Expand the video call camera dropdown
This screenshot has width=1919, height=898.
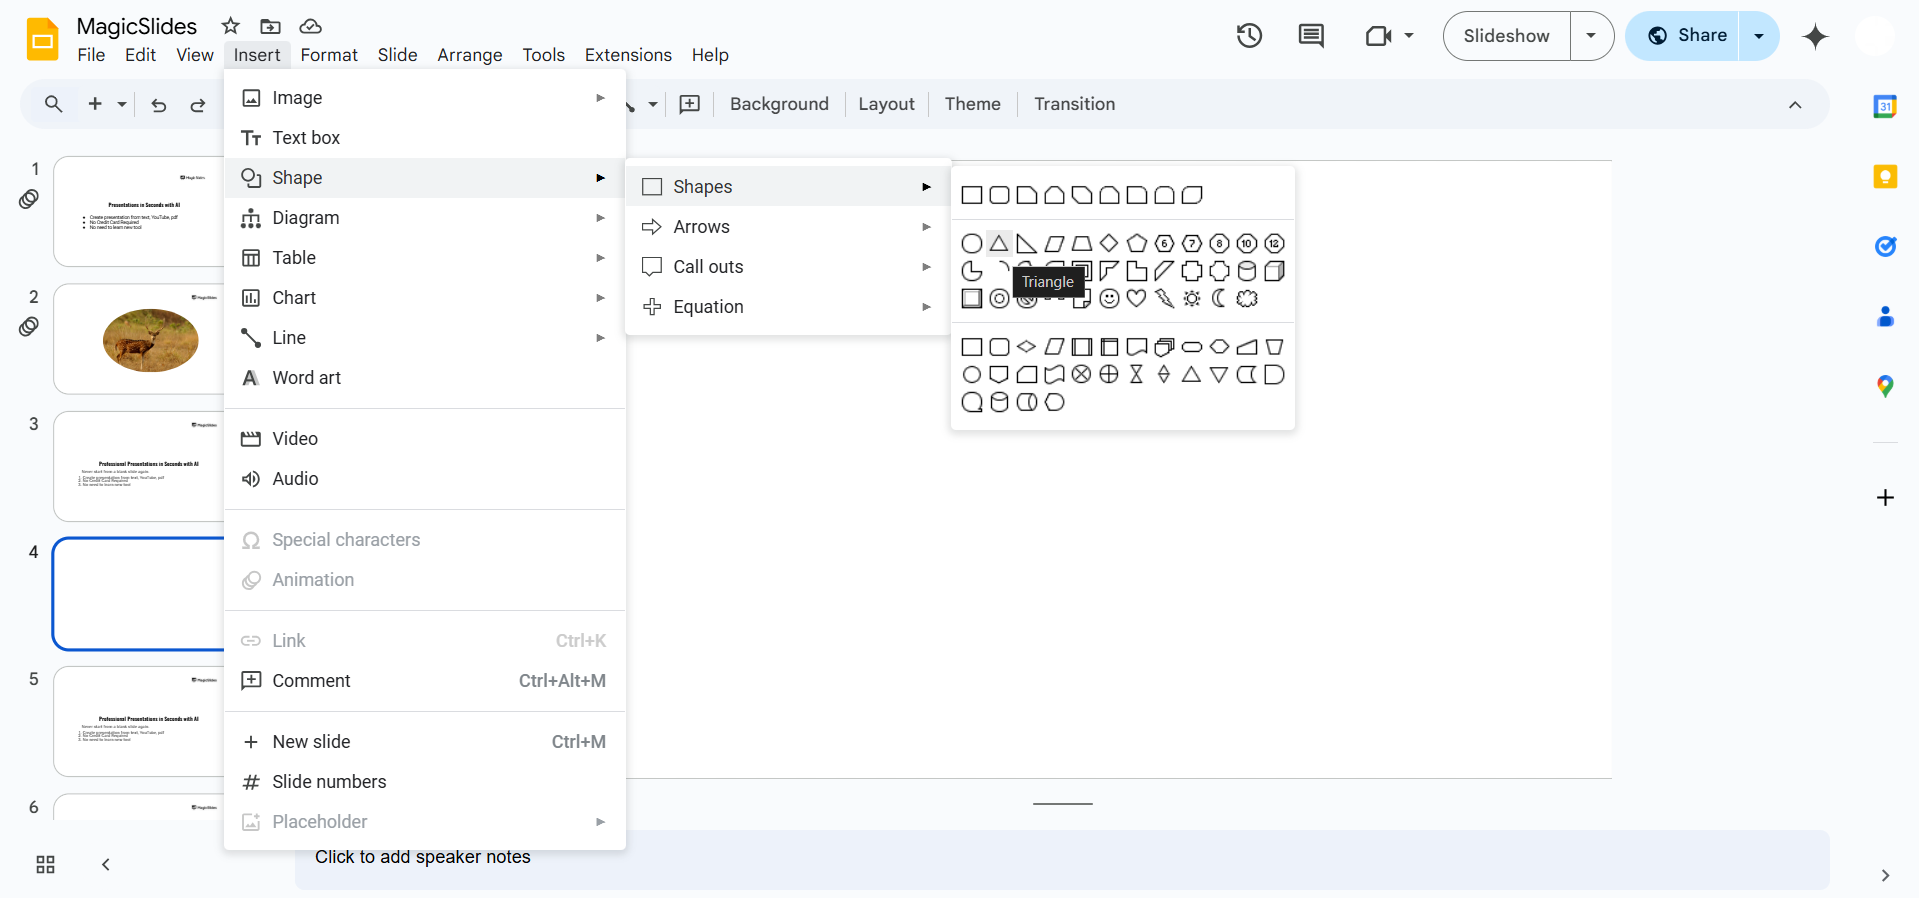1409,36
